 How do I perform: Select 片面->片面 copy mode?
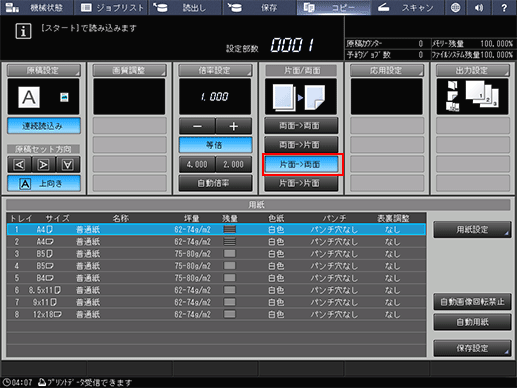(301, 183)
